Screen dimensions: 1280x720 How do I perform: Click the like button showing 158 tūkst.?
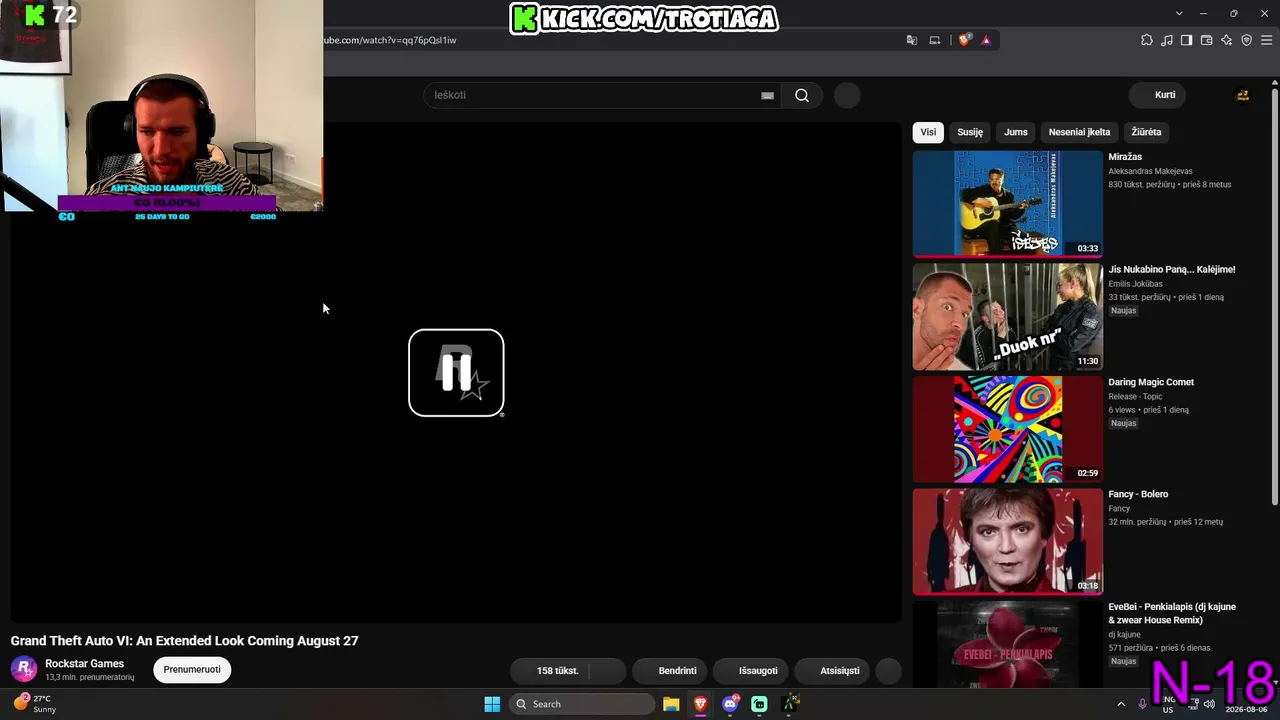point(549,671)
